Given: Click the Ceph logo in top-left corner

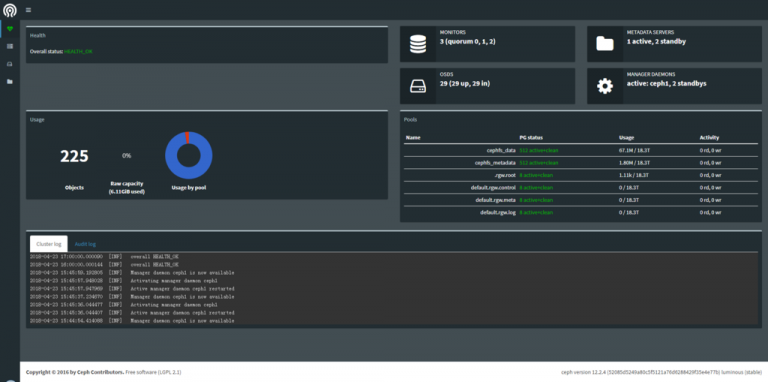Looking at the screenshot, I should tap(10, 10).
